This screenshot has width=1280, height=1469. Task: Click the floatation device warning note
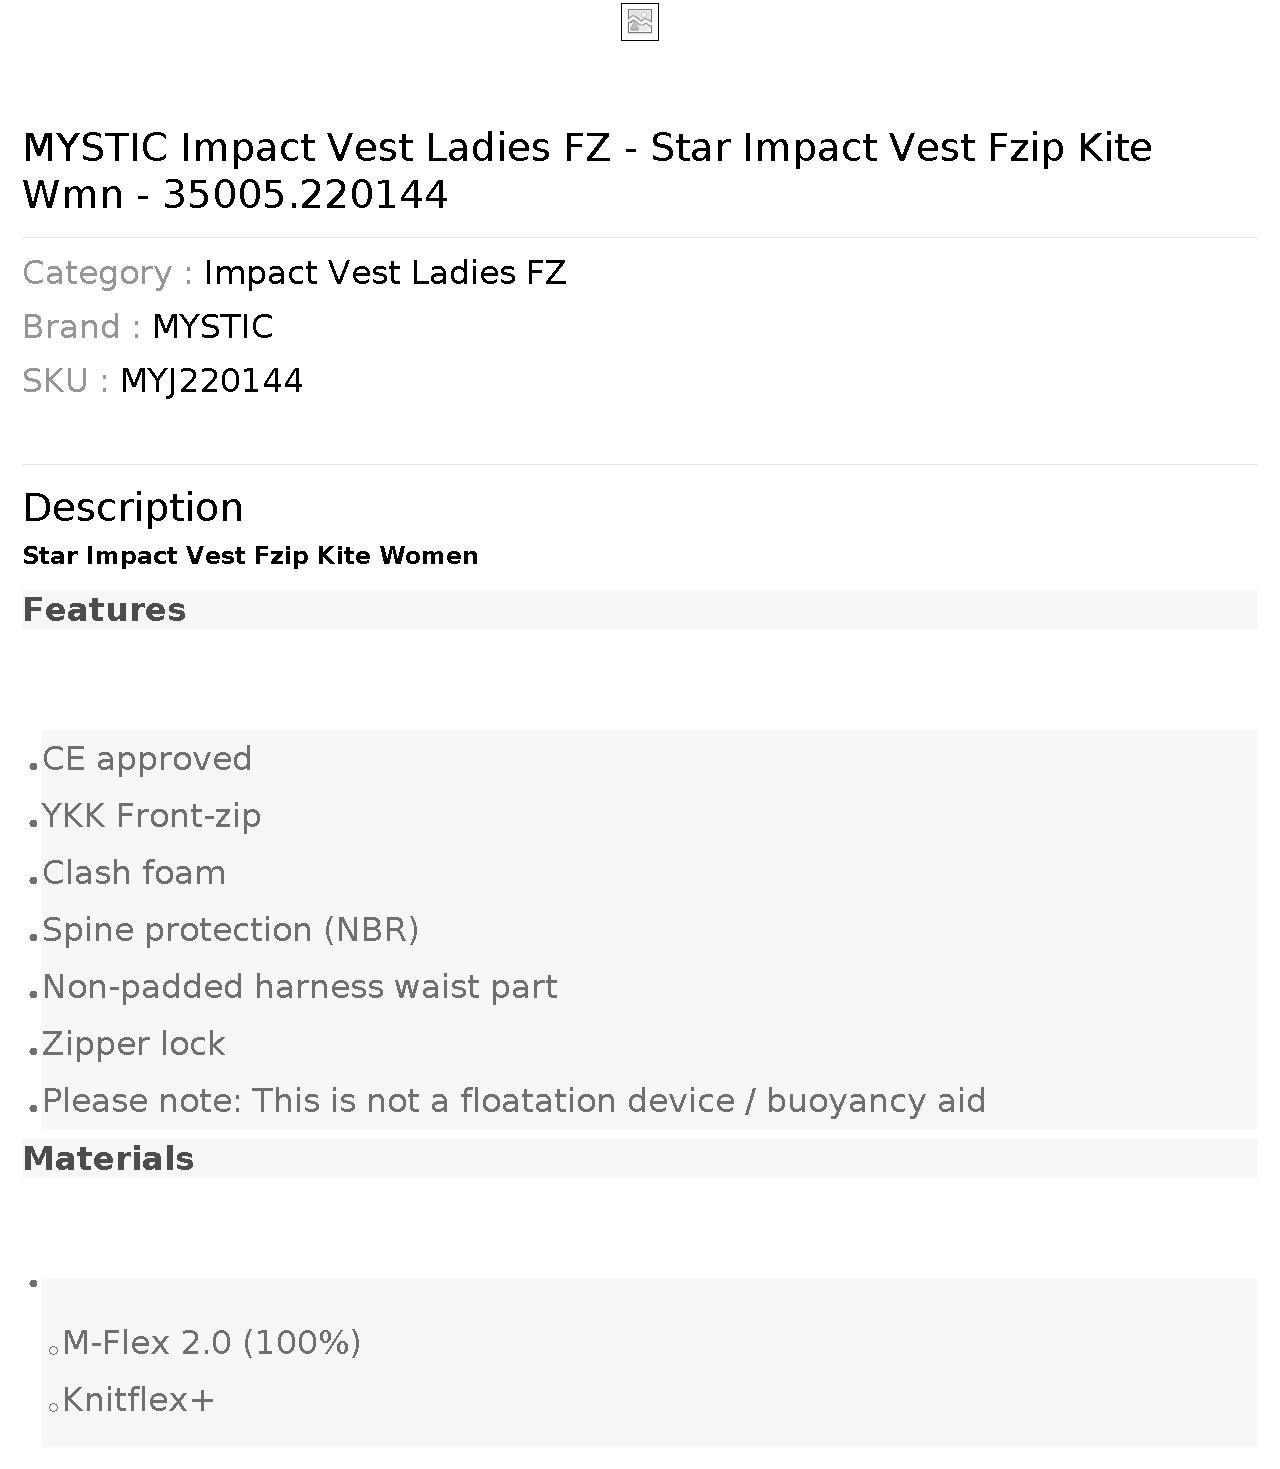coord(514,1101)
